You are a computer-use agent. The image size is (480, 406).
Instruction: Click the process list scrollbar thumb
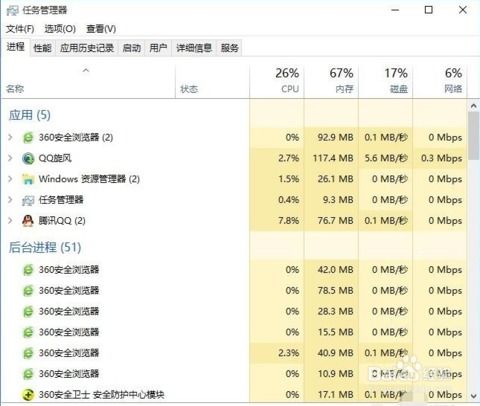473,136
